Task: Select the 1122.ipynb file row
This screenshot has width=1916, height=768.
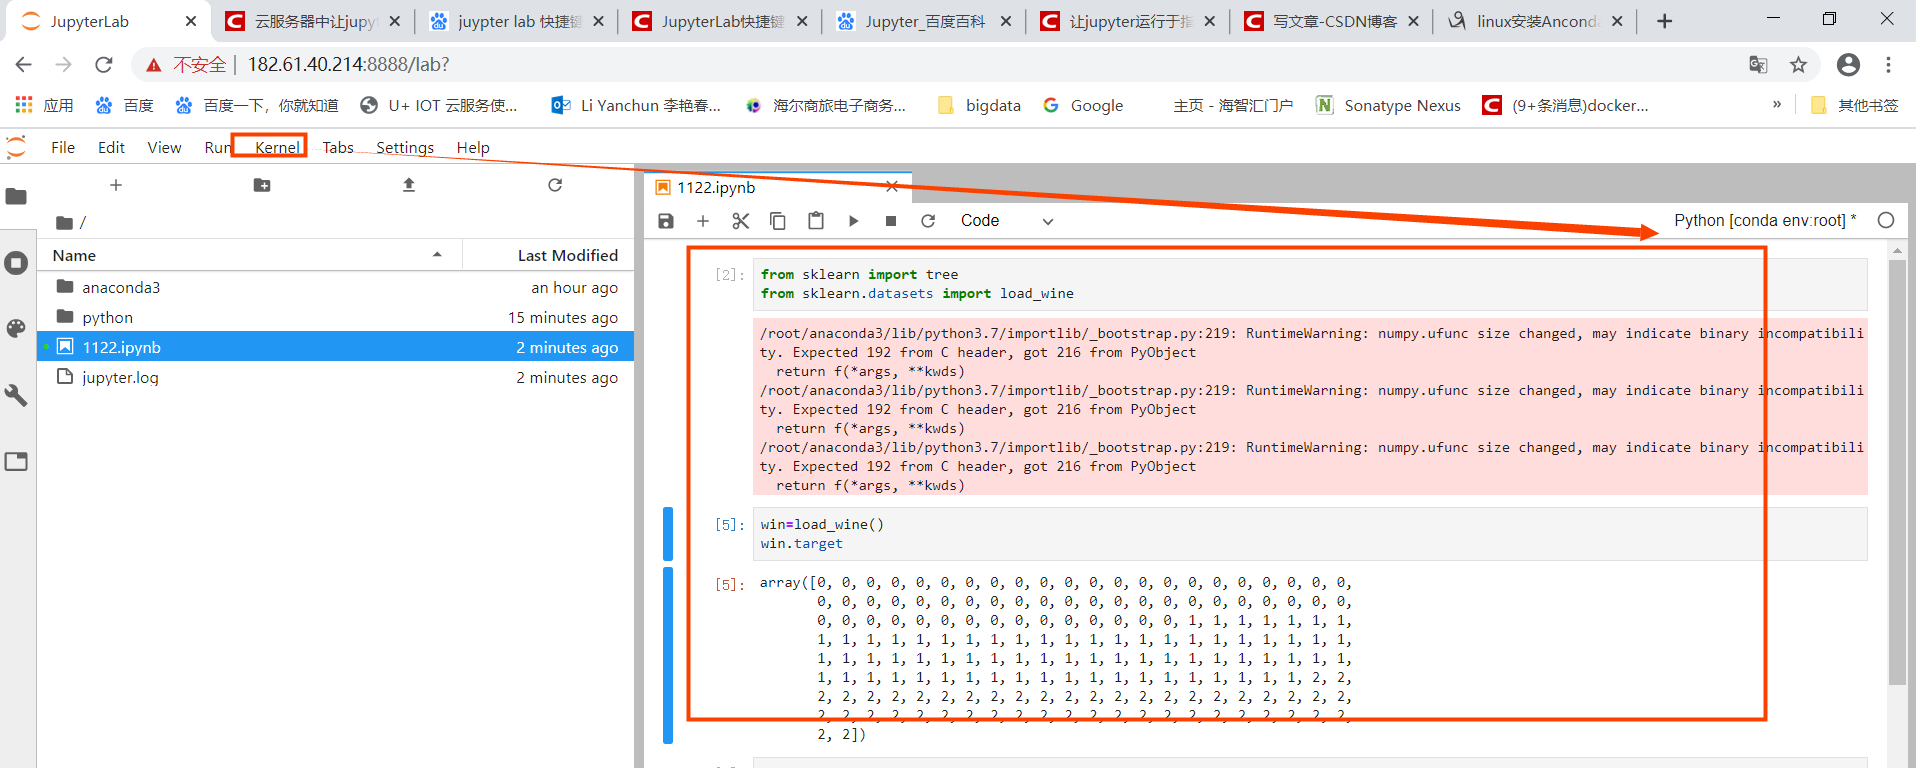Action: tap(335, 347)
